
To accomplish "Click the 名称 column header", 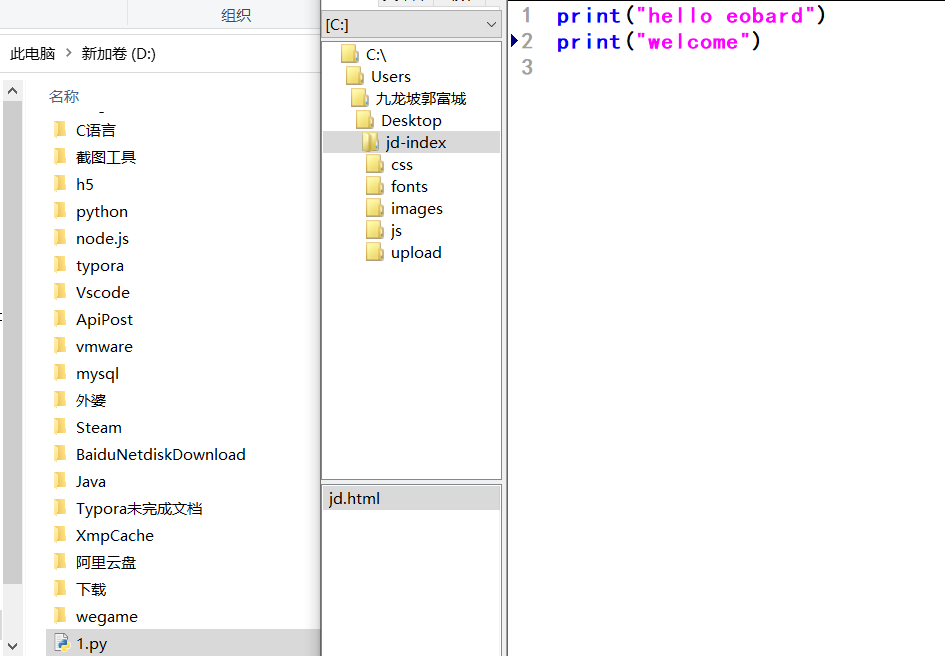I will click(x=64, y=96).
